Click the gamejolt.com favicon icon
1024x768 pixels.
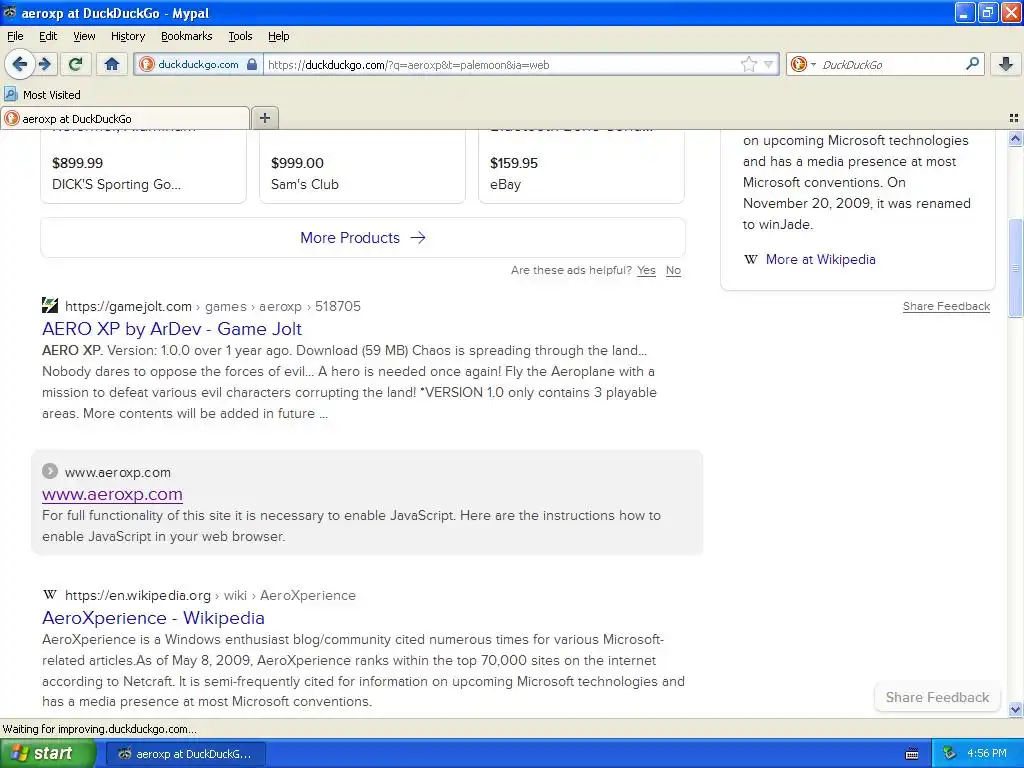pos(50,306)
